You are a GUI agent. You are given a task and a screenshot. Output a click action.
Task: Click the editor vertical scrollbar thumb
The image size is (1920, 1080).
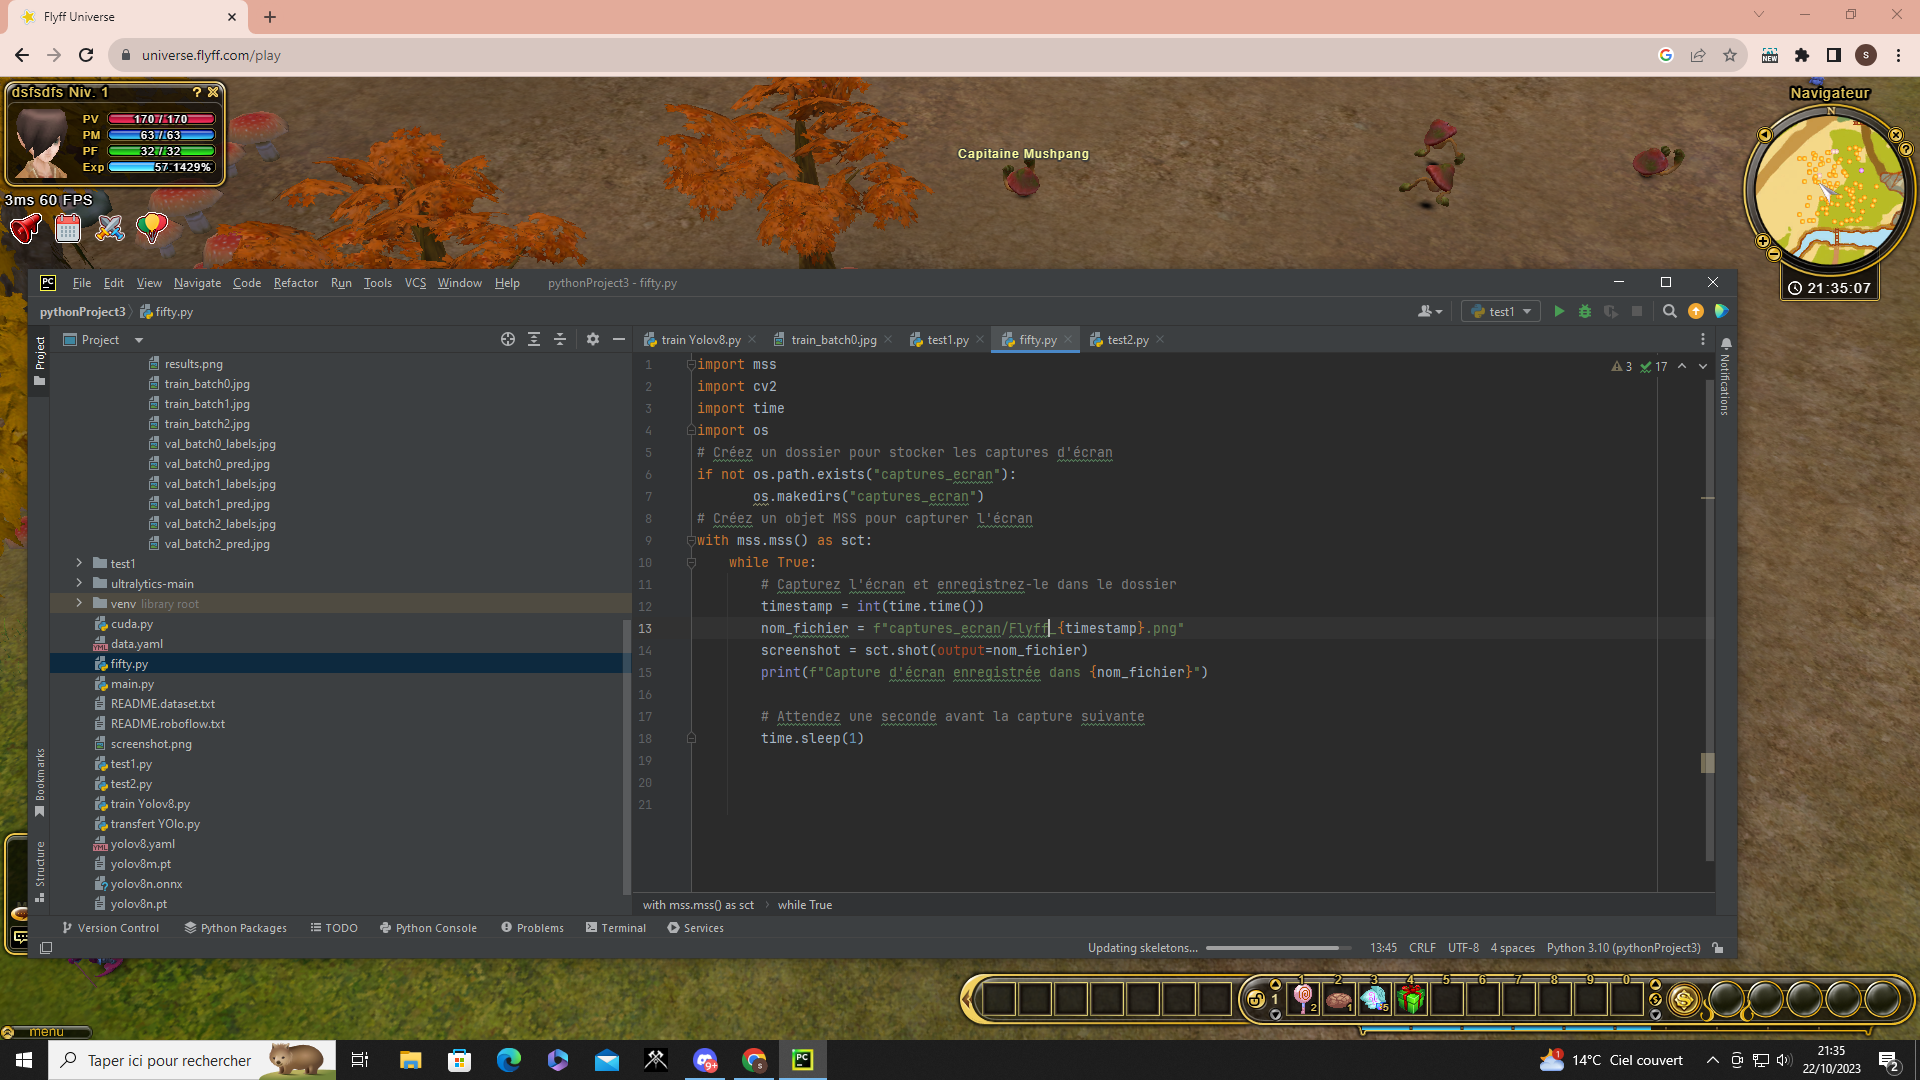(1708, 763)
